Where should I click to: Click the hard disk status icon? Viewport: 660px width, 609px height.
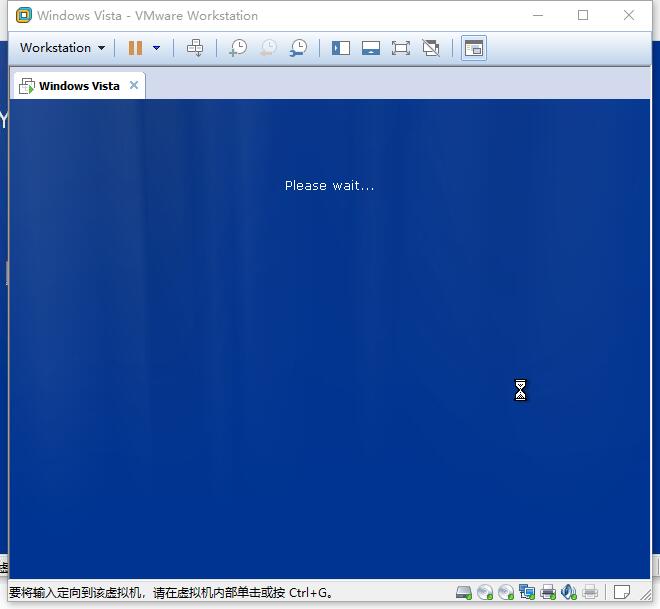pos(464,593)
